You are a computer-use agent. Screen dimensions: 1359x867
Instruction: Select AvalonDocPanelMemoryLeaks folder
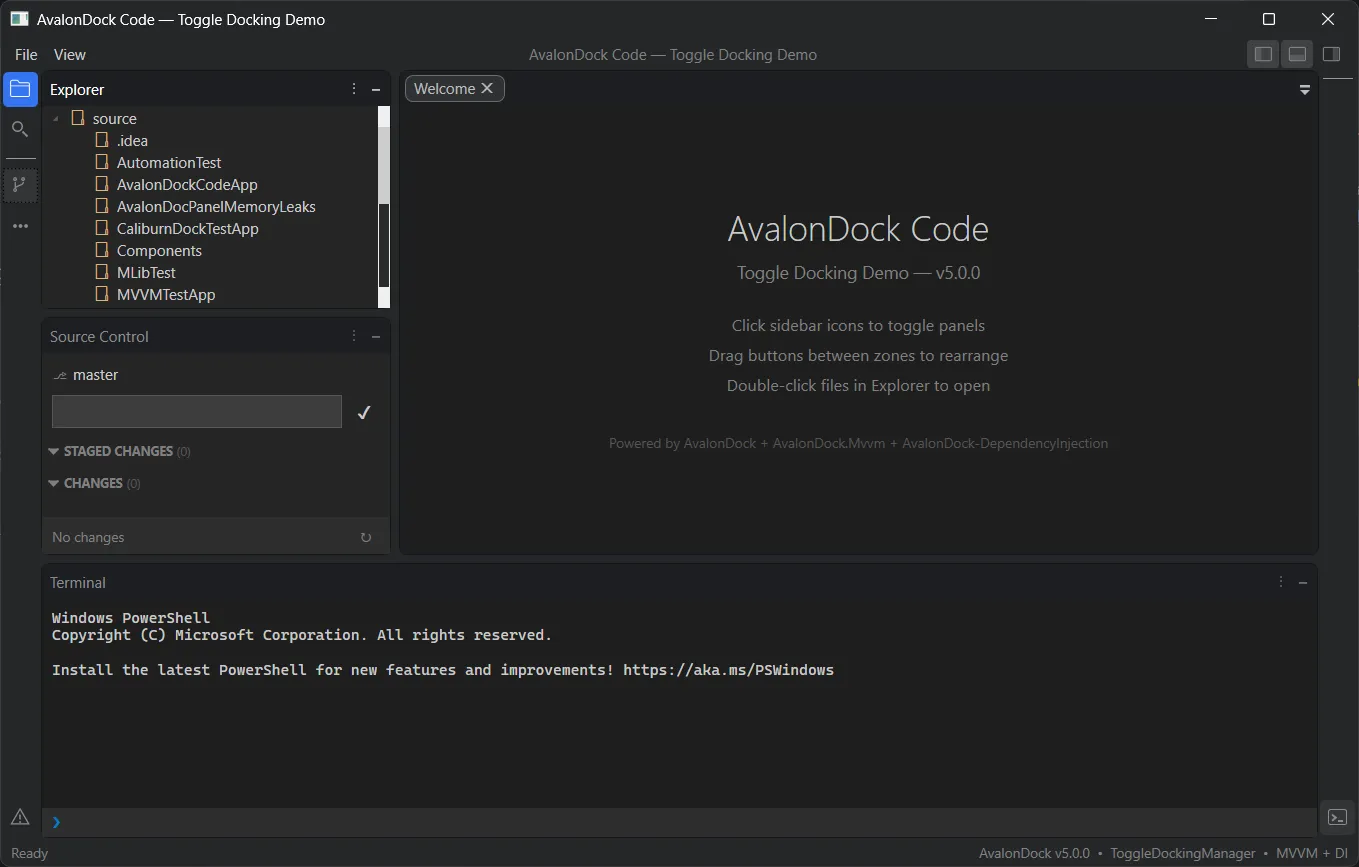coord(216,206)
